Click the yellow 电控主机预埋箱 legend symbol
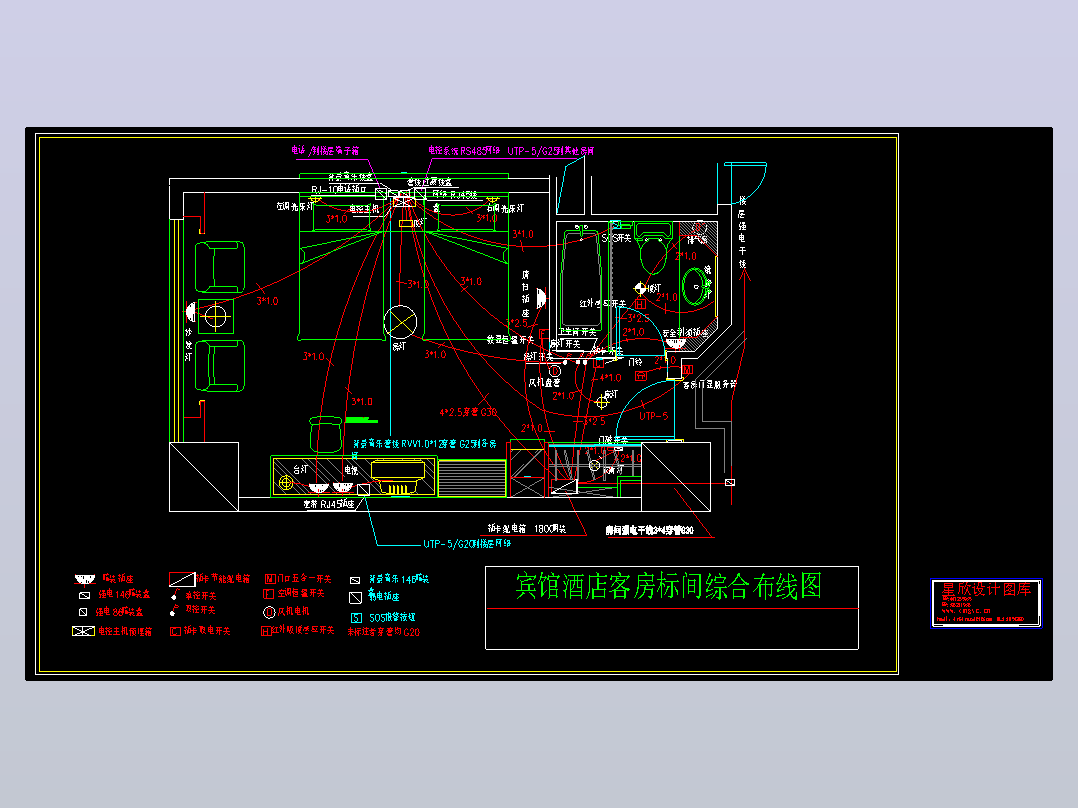This screenshot has height=808, width=1078. 83,631
